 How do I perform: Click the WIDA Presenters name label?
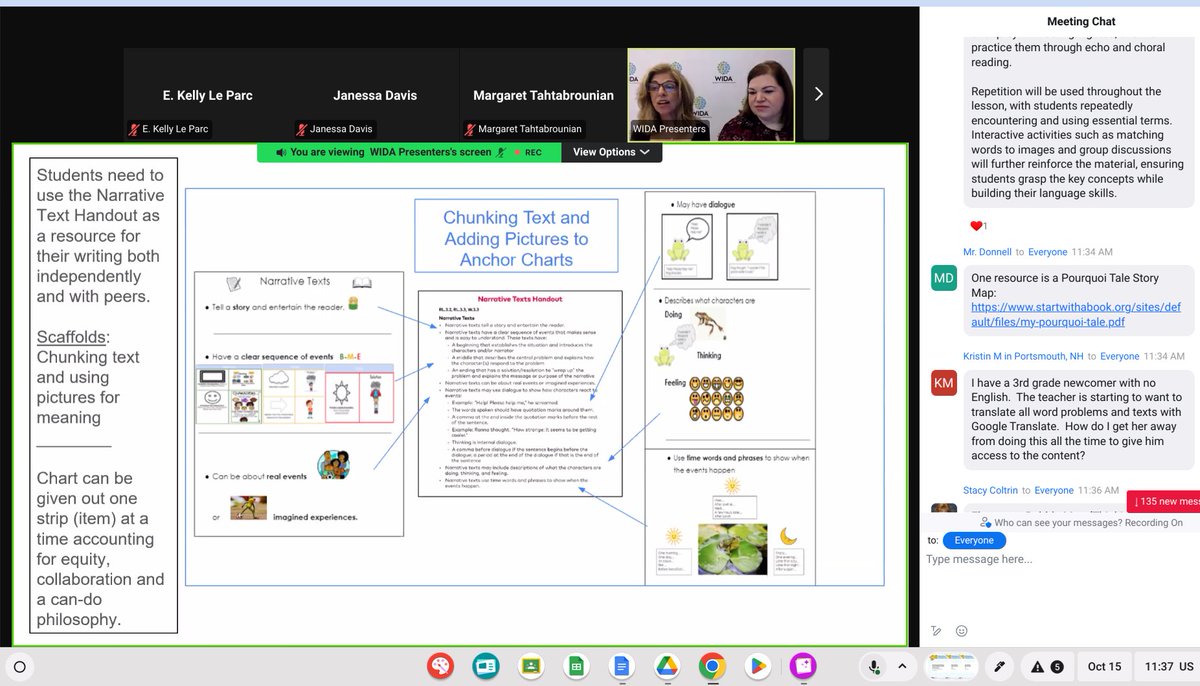pyautogui.click(x=669, y=129)
